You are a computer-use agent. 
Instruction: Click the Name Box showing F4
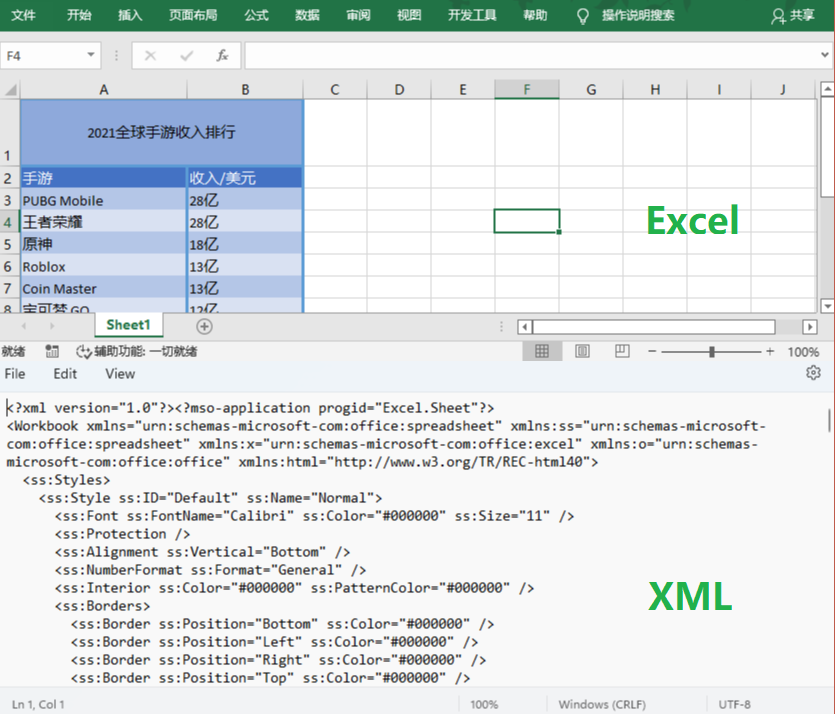(x=42, y=55)
